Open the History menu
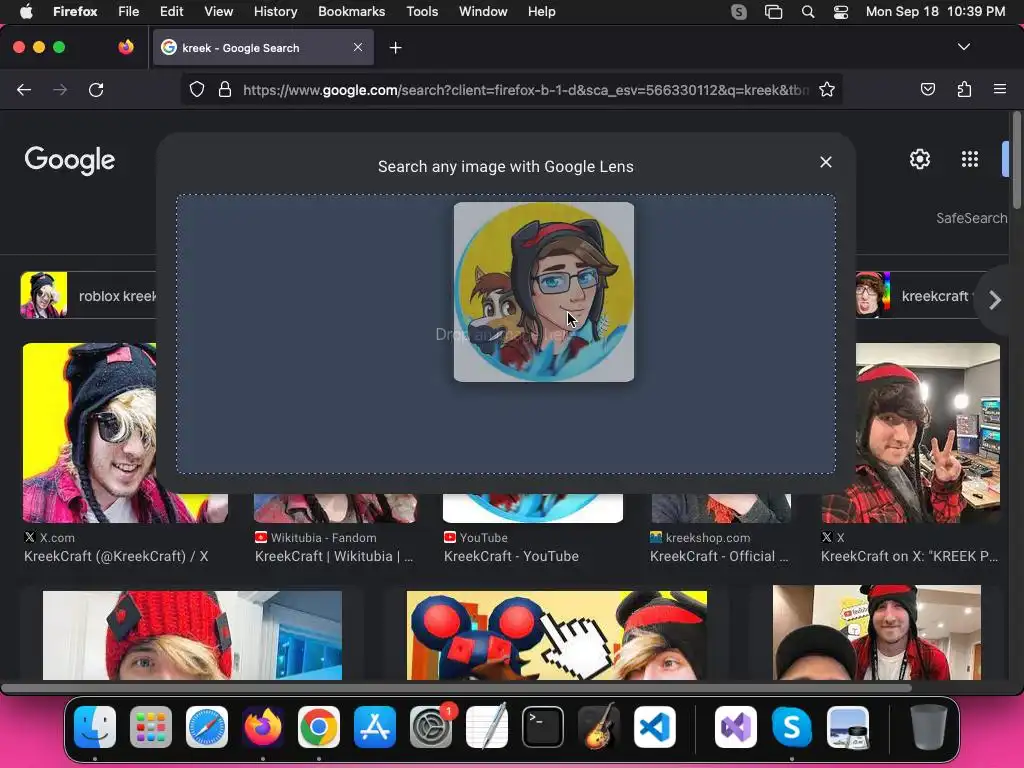 pos(275,12)
